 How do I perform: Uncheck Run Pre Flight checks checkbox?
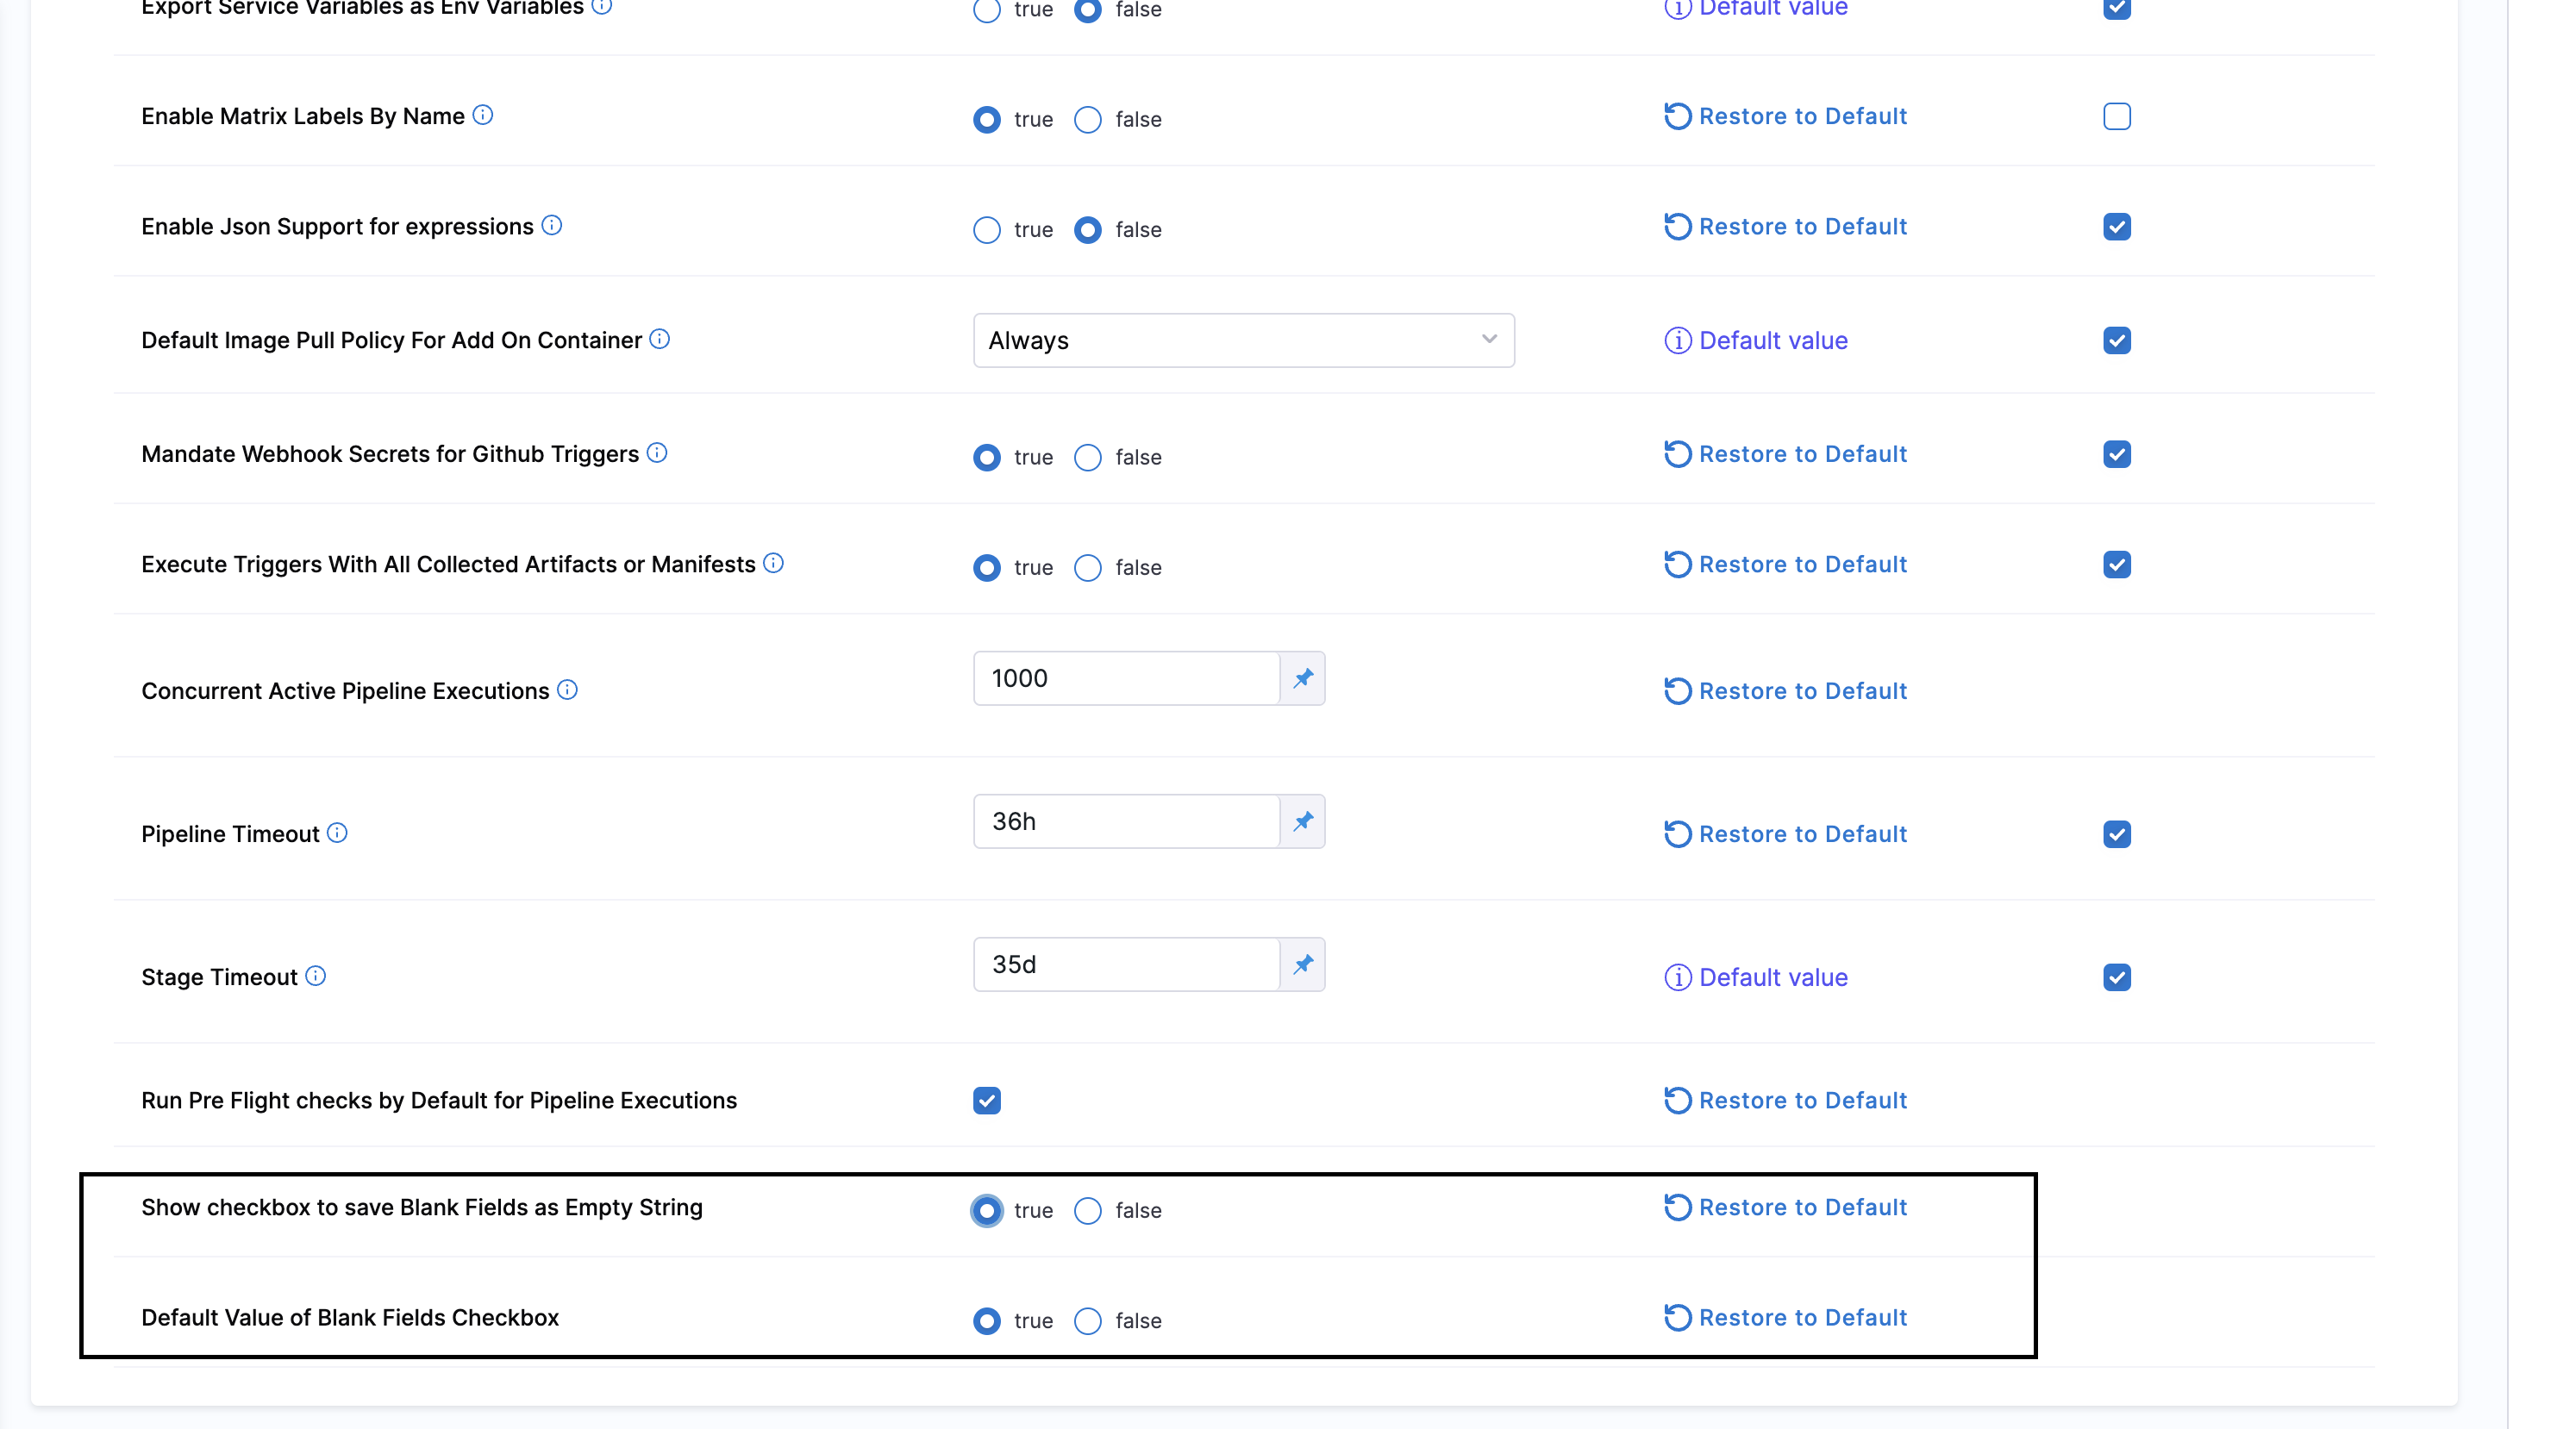click(x=987, y=1100)
